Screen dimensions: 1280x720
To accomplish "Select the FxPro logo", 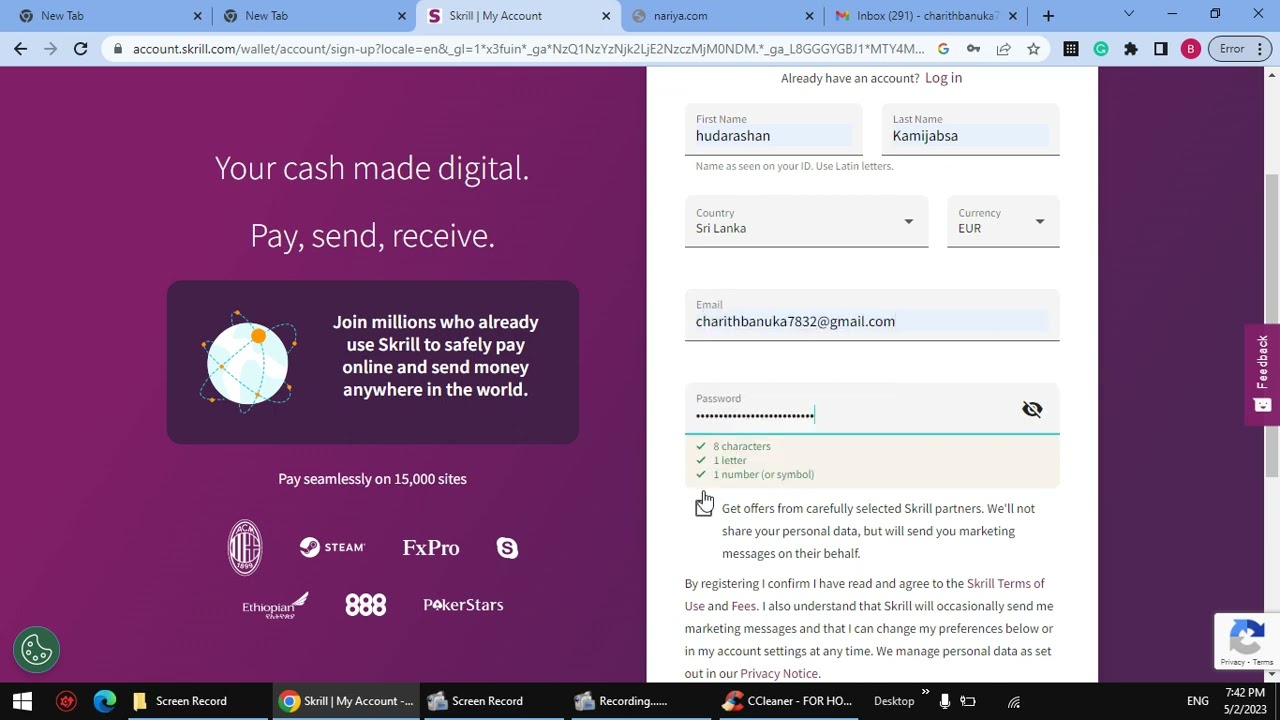I will click(x=431, y=548).
